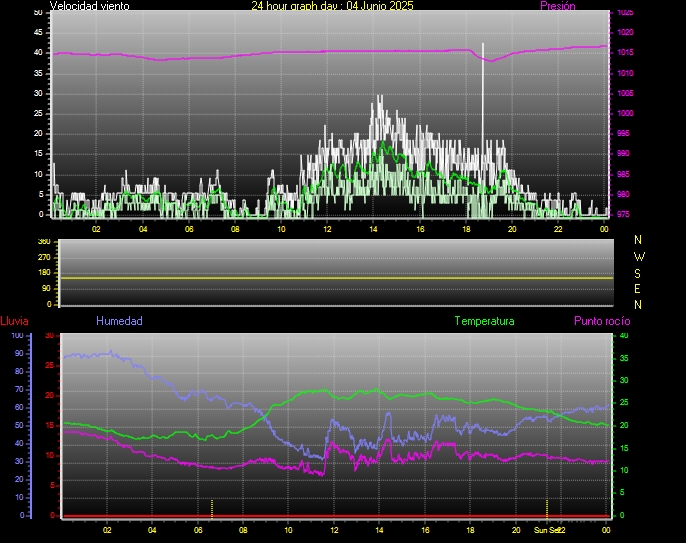Click the yellow sunset marker above 'Sun Set'

coord(547,508)
